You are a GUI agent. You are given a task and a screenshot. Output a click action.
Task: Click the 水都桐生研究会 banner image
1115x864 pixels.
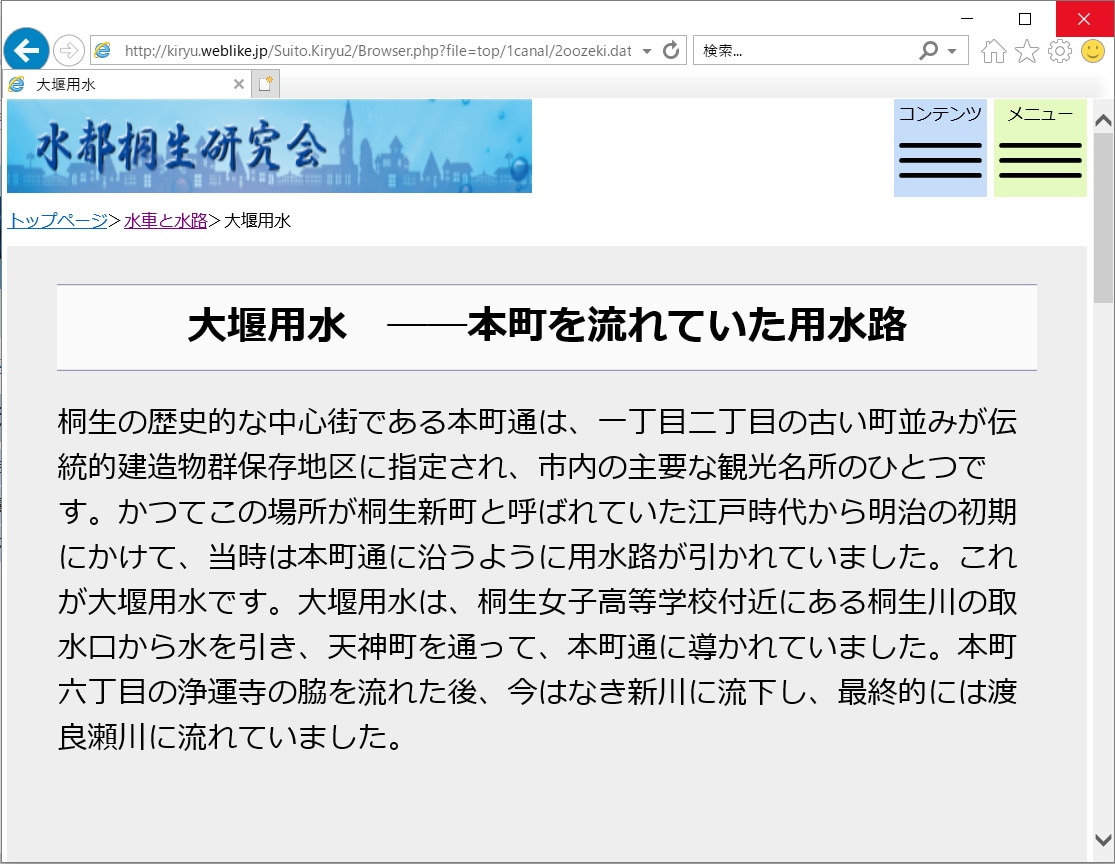click(270, 146)
